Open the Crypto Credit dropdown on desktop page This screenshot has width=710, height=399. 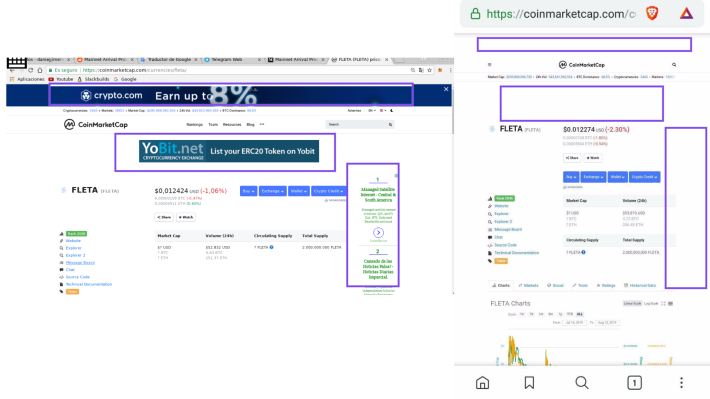pyautogui.click(x=328, y=191)
